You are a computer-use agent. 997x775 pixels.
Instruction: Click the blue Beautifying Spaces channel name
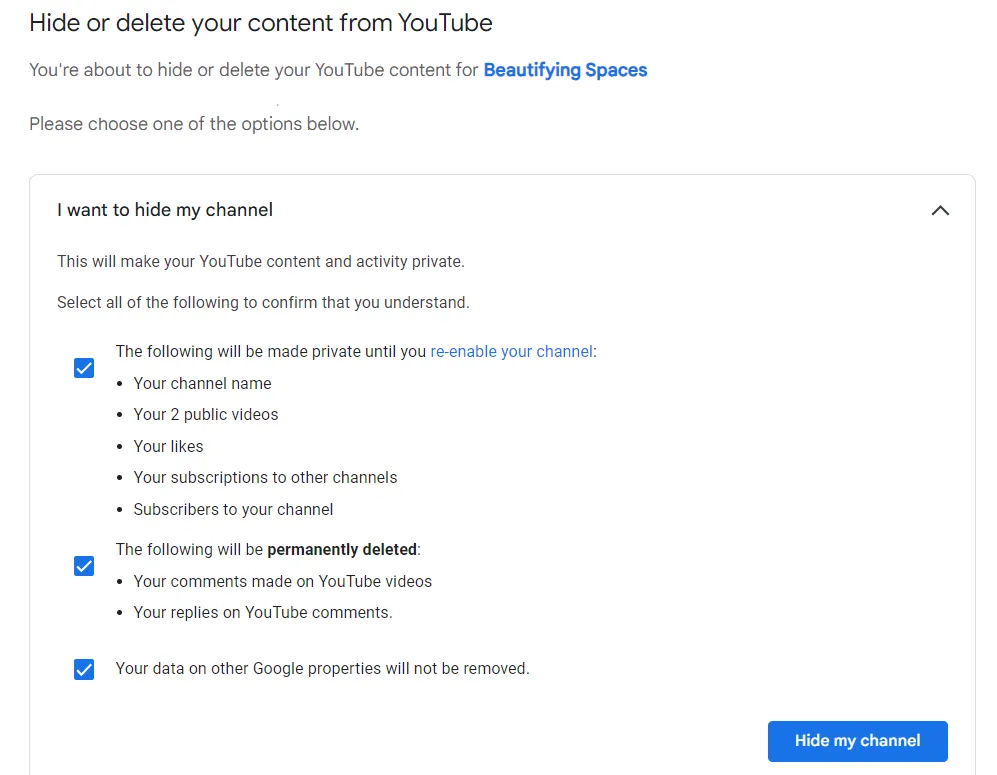[x=565, y=70]
